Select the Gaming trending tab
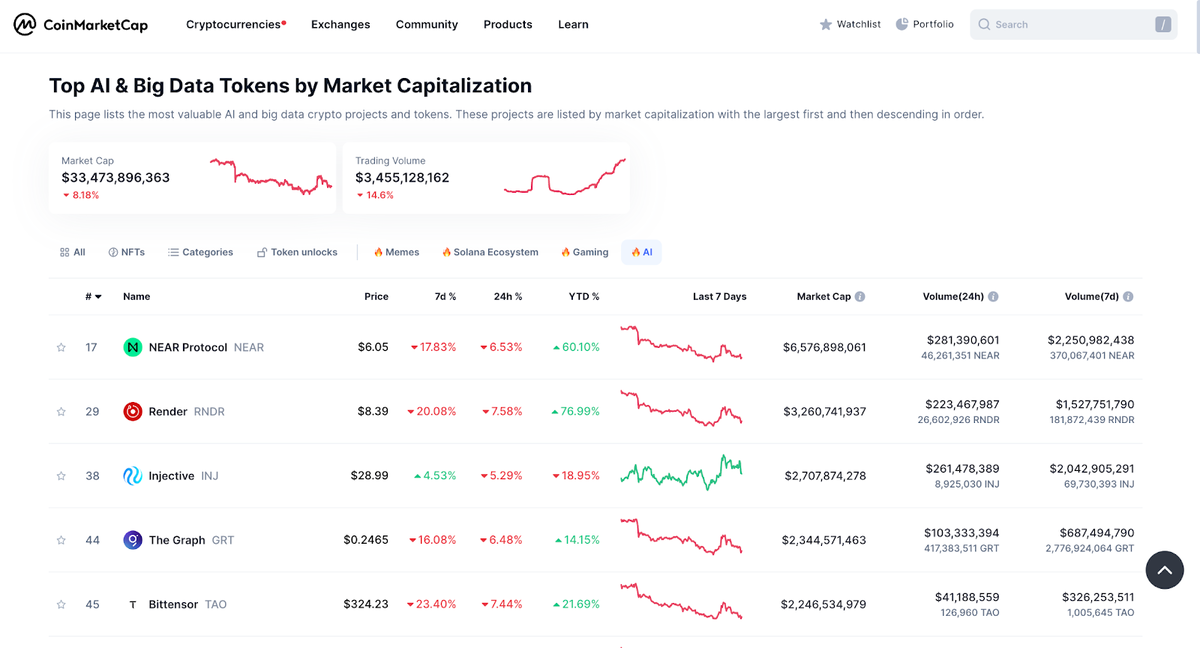The image size is (1200, 648). point(585,252)
